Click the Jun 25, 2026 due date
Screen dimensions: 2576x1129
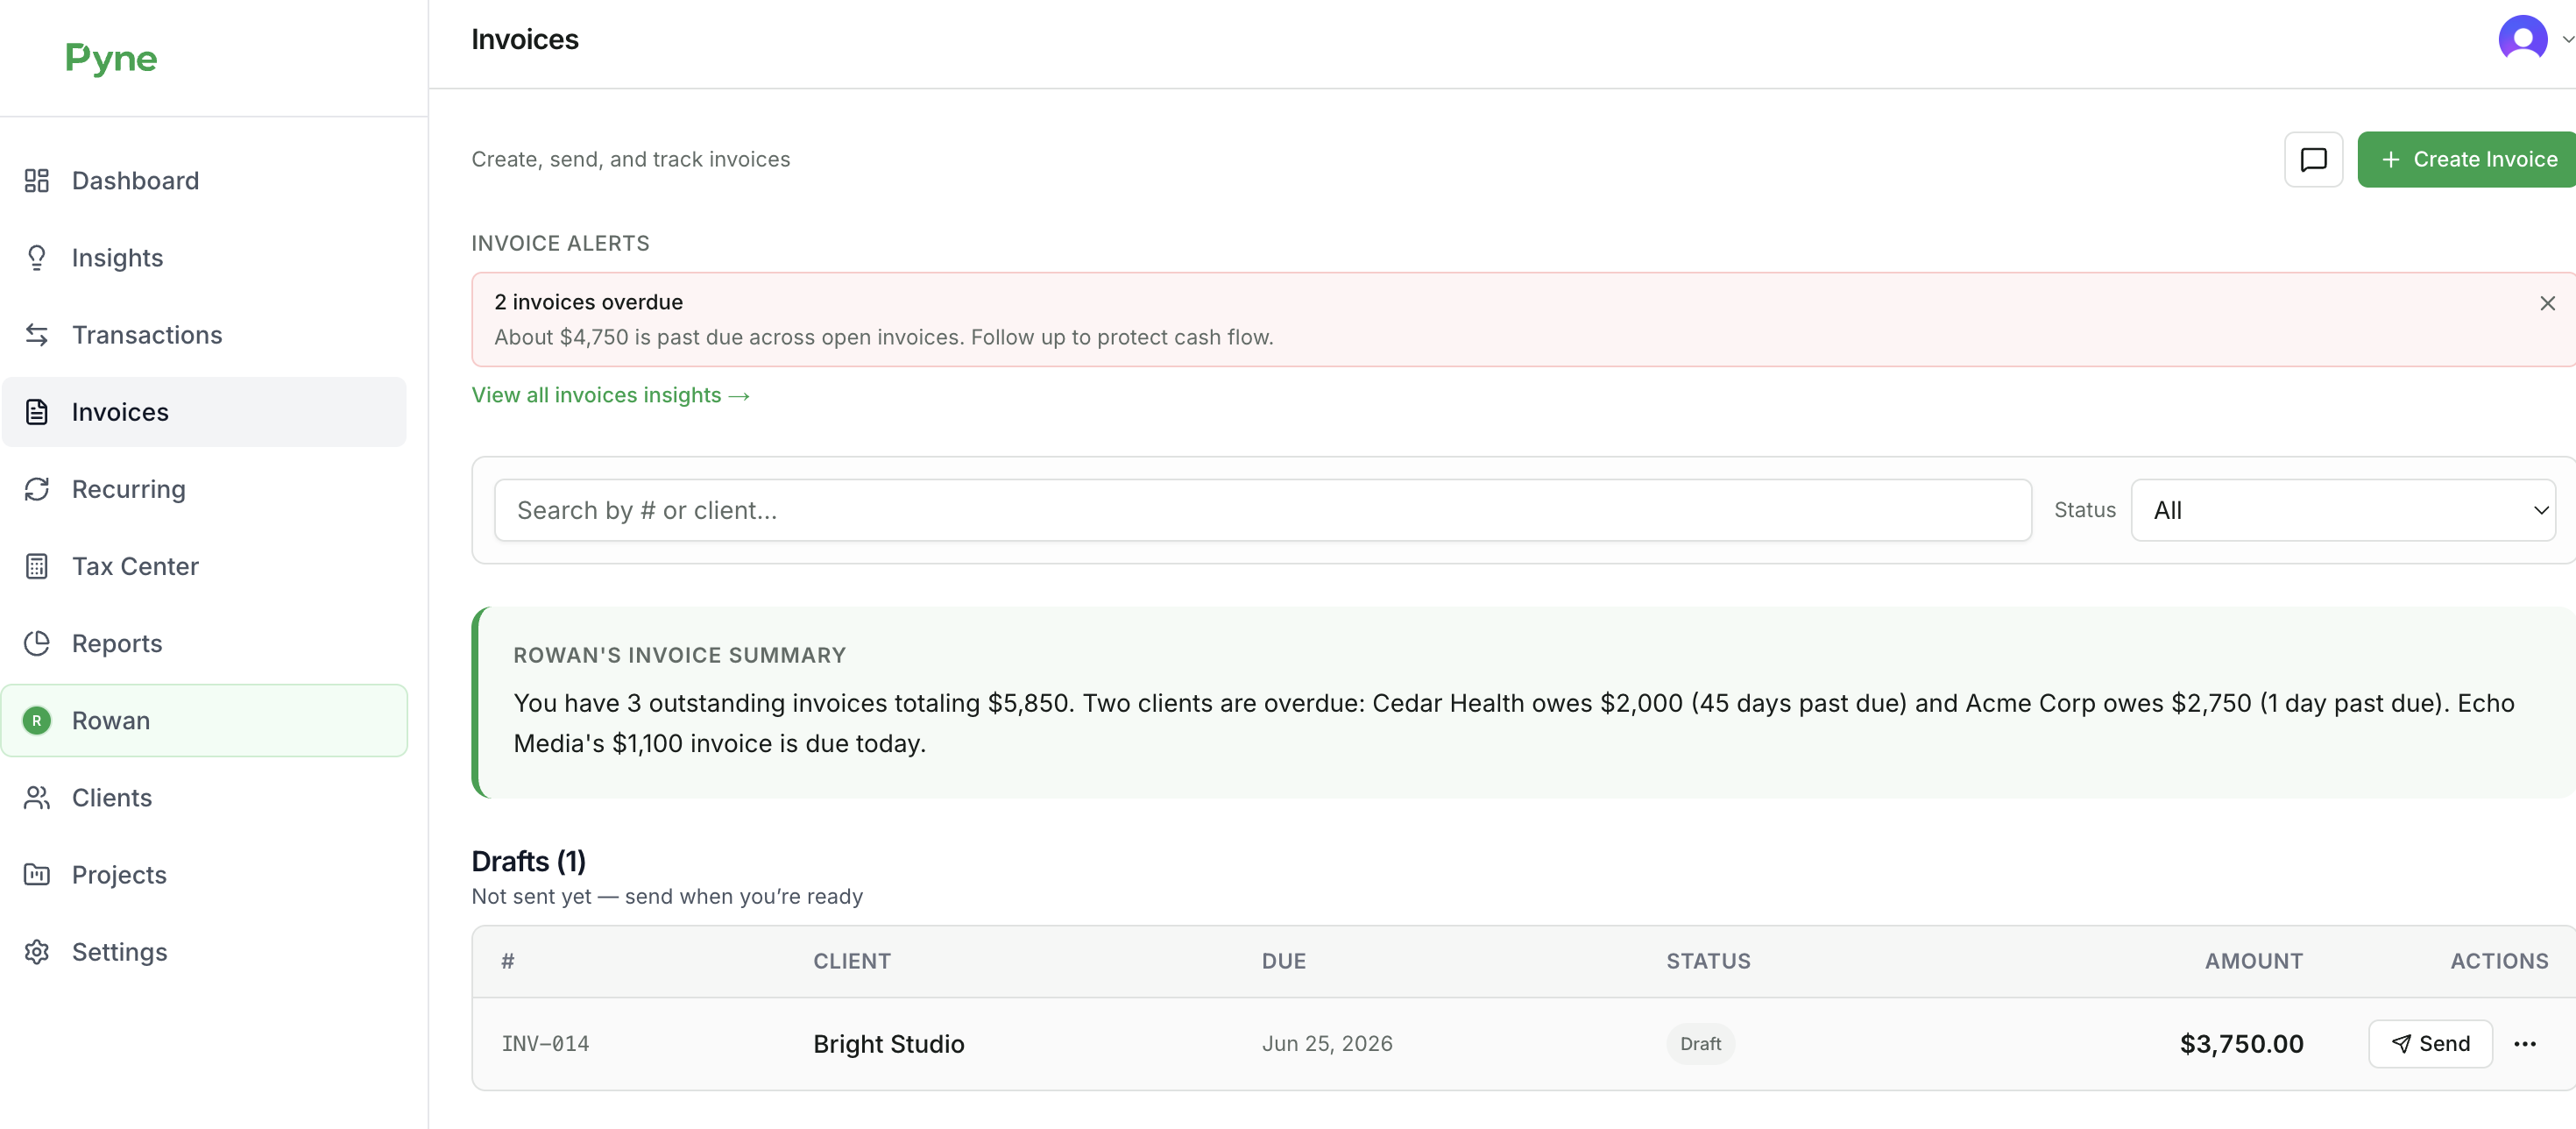[1327, 1044]
